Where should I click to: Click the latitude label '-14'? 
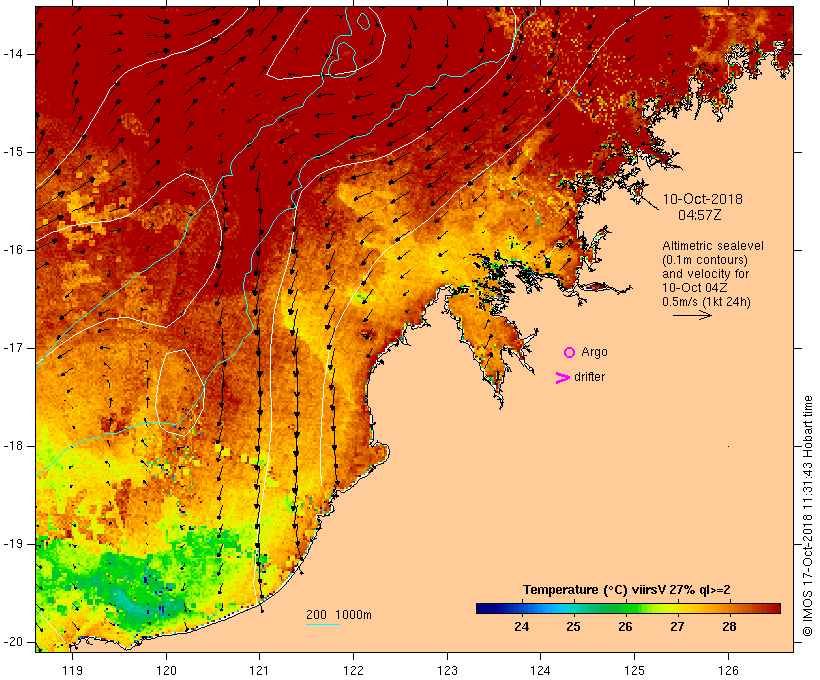click(12, 54)
